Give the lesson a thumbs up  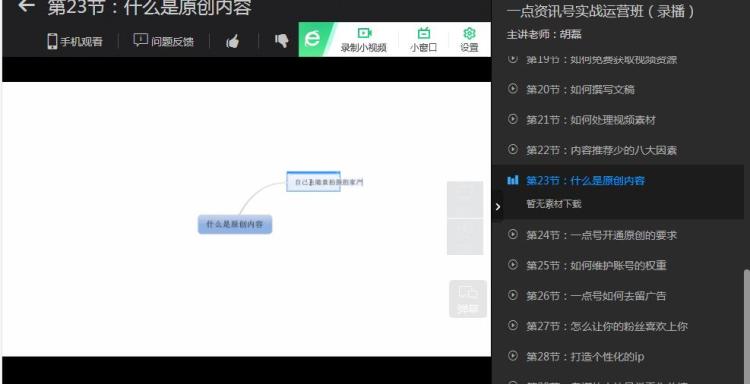coord(232,42)
